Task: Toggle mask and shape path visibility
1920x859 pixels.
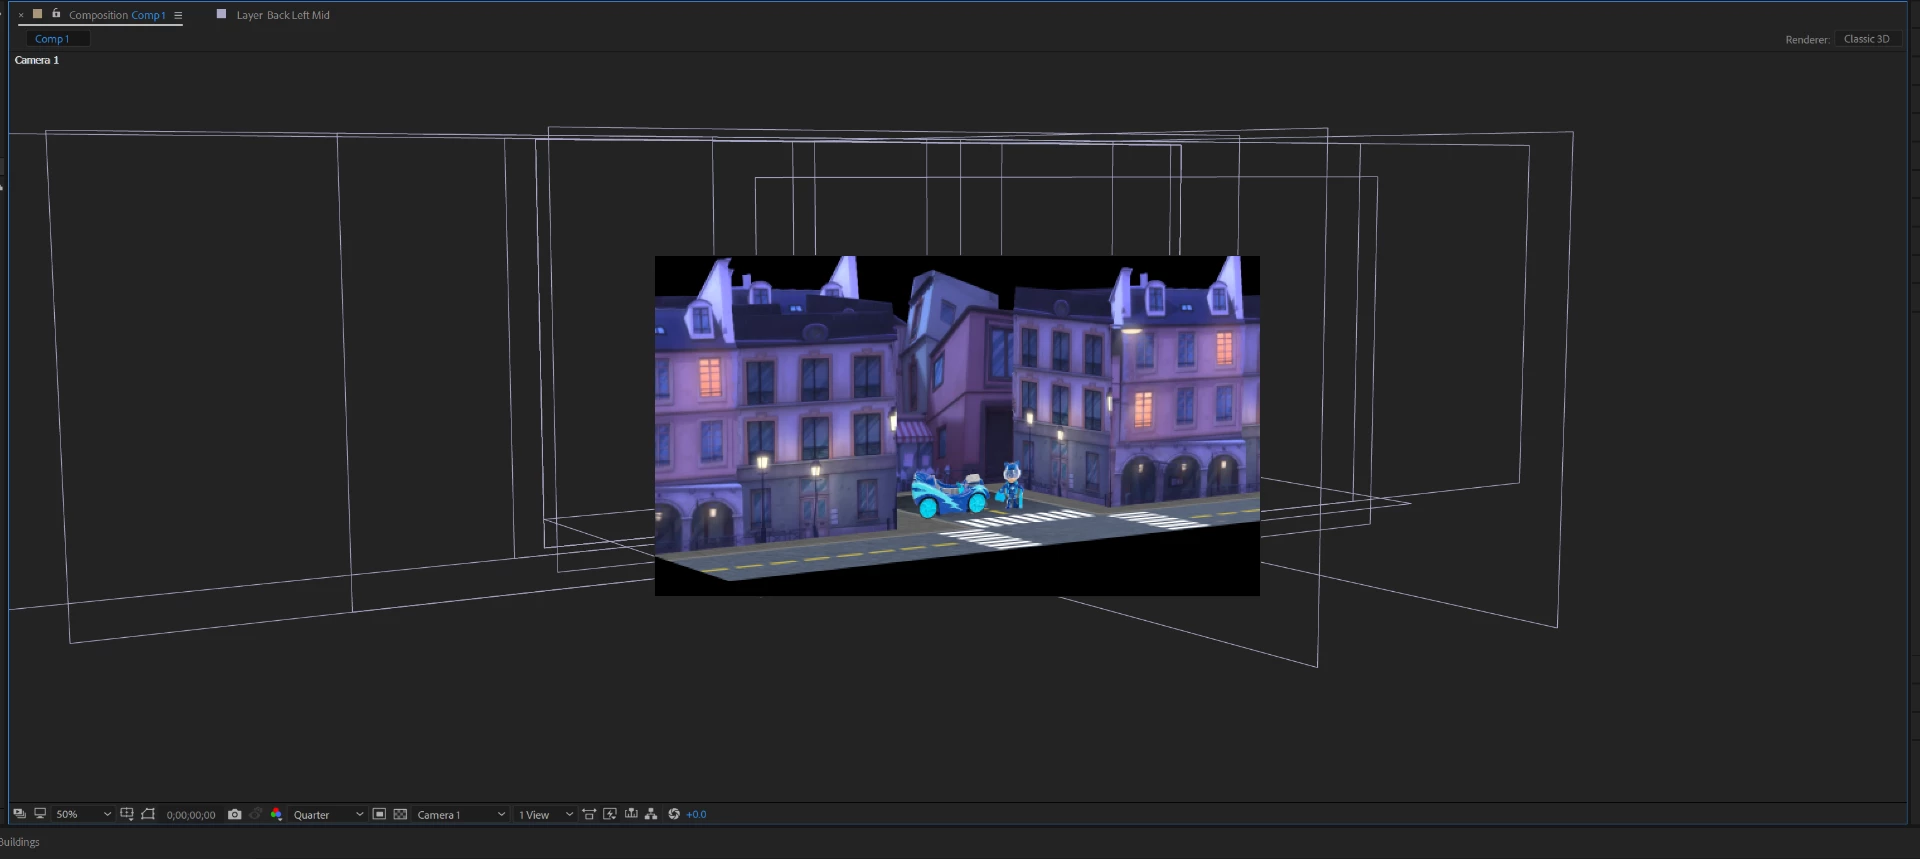Action: [x=148, y=814]
